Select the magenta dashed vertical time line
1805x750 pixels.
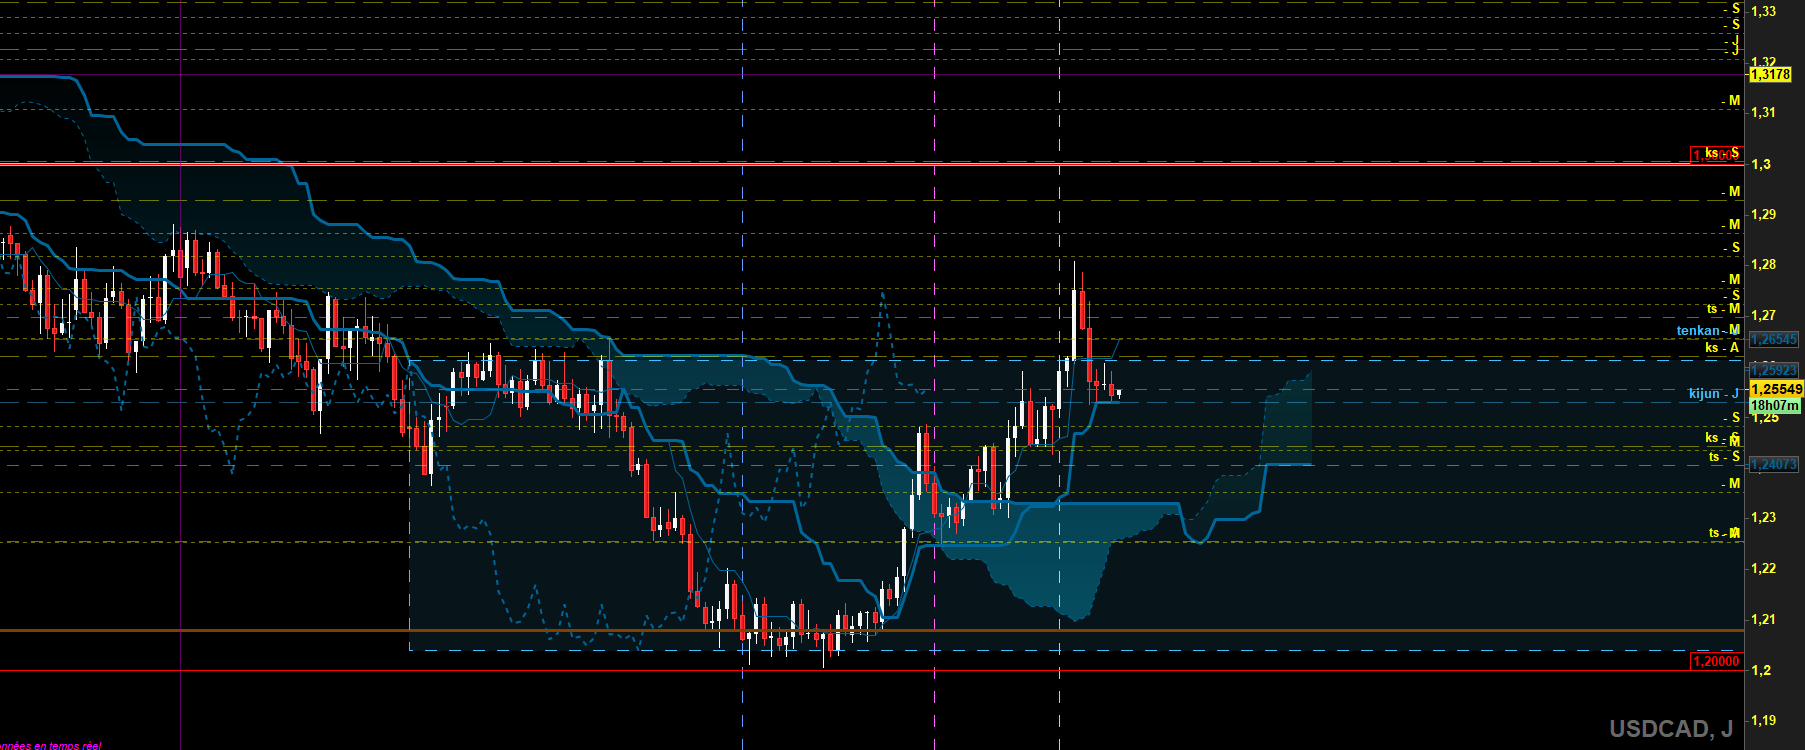coord(934,375)
